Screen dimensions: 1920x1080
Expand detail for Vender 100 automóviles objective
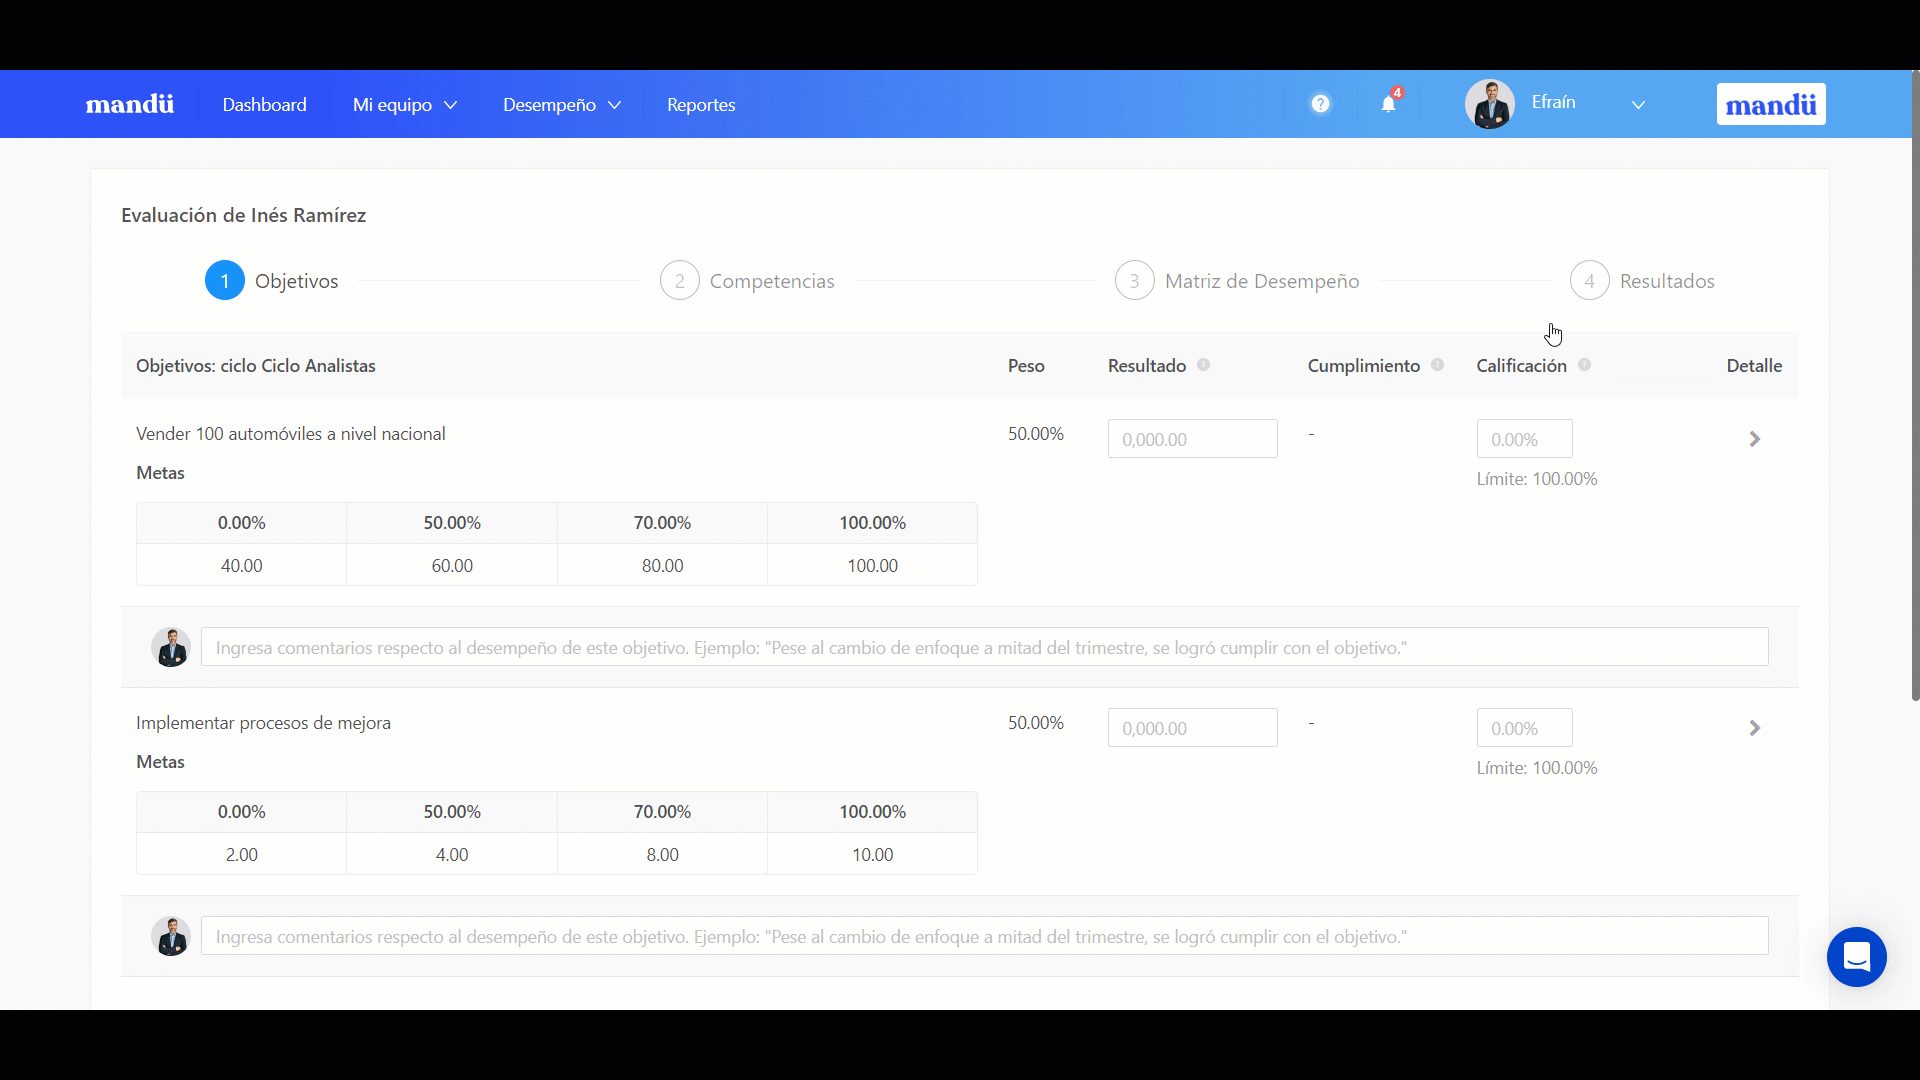click(x=1754, y=439)
